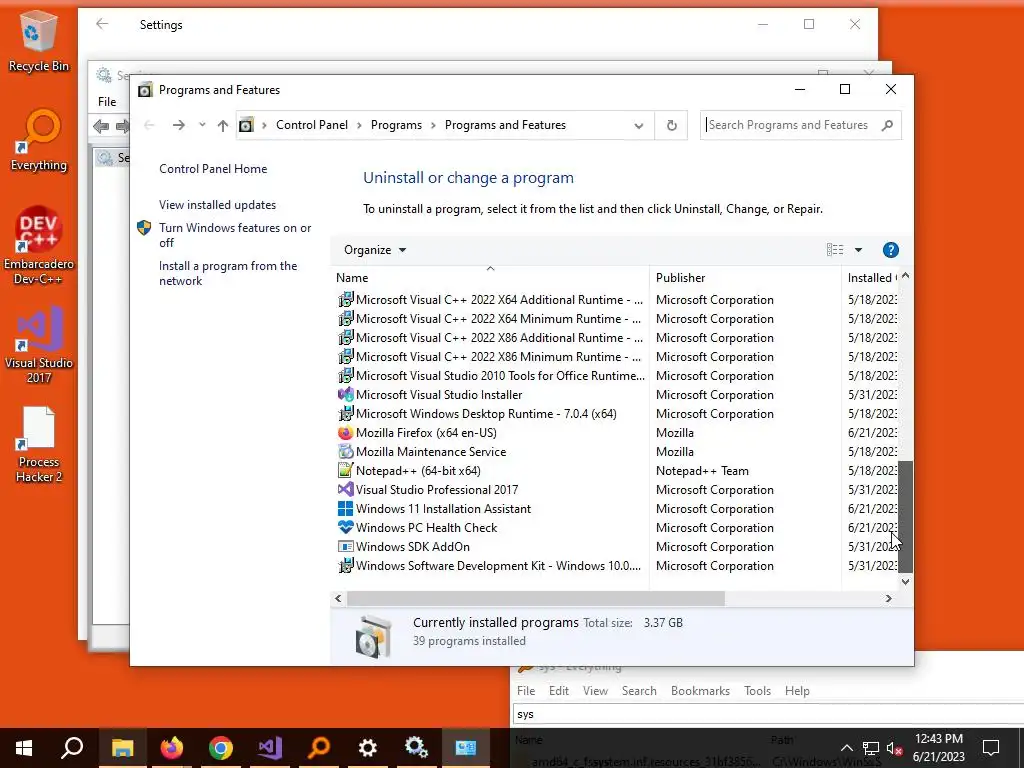Expand the chevron after Control Panel in breadcrumb
The height and width of the screenshot is (768, 1024).
point(359,125)
